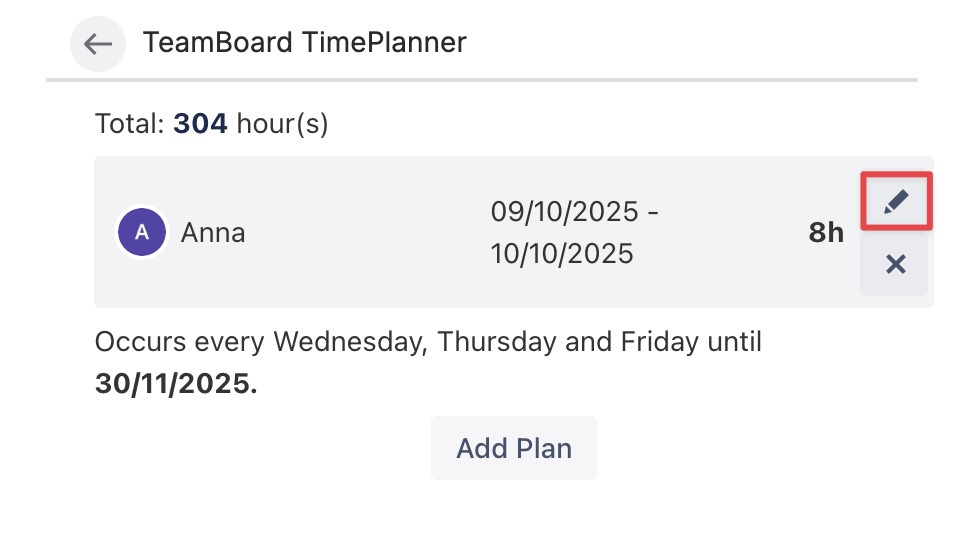Image resolution: width=968 pixels, height=544 pixels.
Task: Click the dash between the plan dates
Action: [652, 212]
